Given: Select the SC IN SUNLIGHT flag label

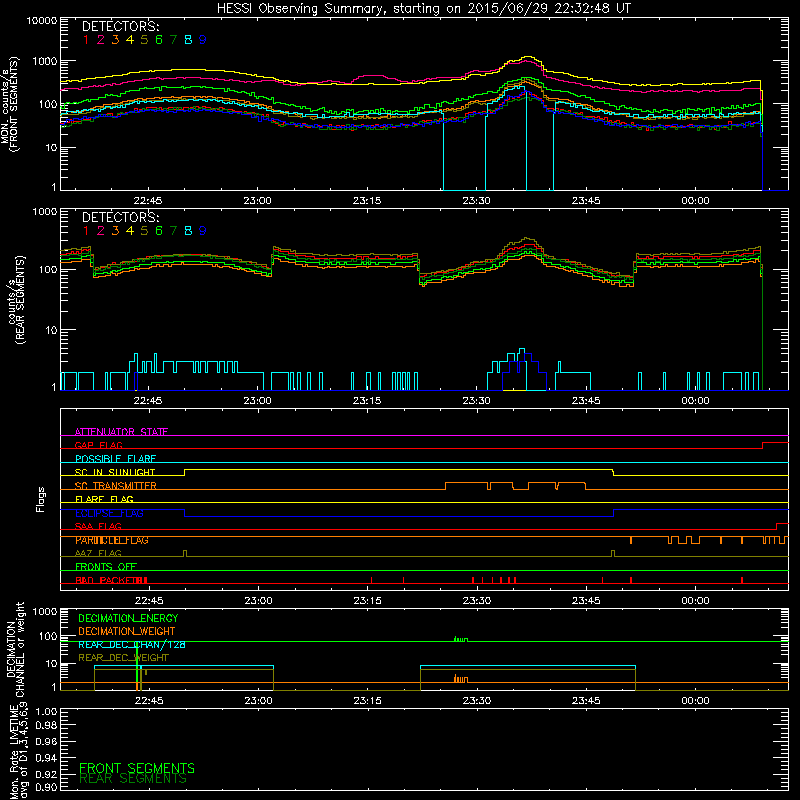Looking at the screenshot, I should [x=115, y=472].
